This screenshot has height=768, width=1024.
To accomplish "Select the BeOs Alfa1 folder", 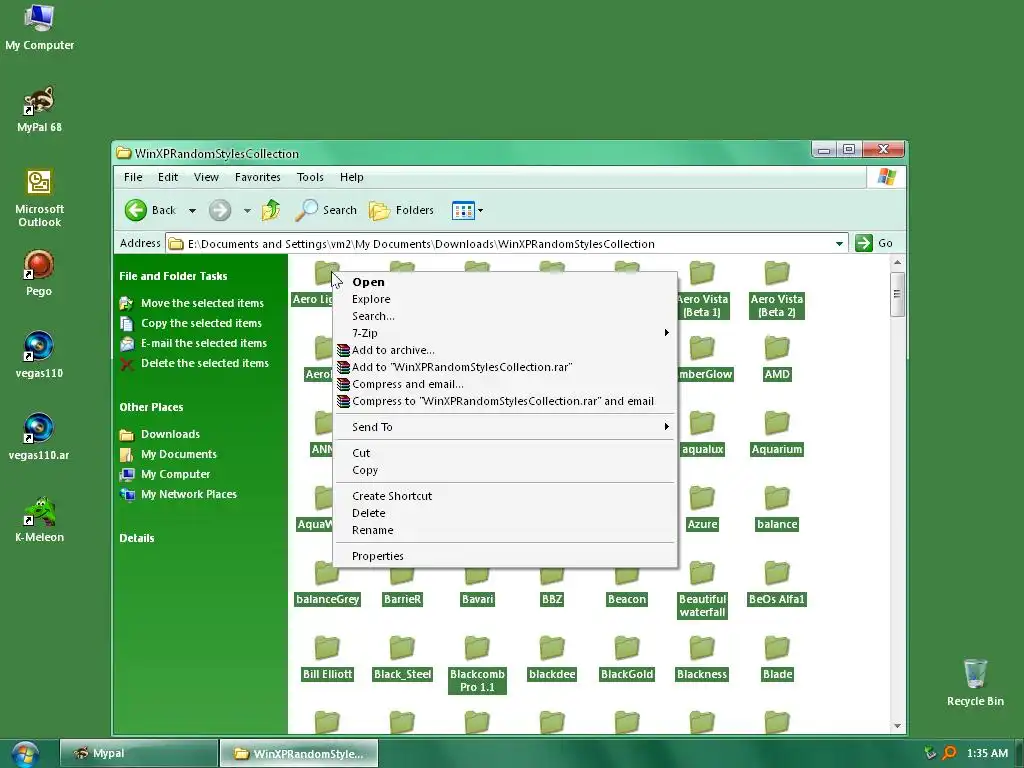I will [x=776, y=583].
